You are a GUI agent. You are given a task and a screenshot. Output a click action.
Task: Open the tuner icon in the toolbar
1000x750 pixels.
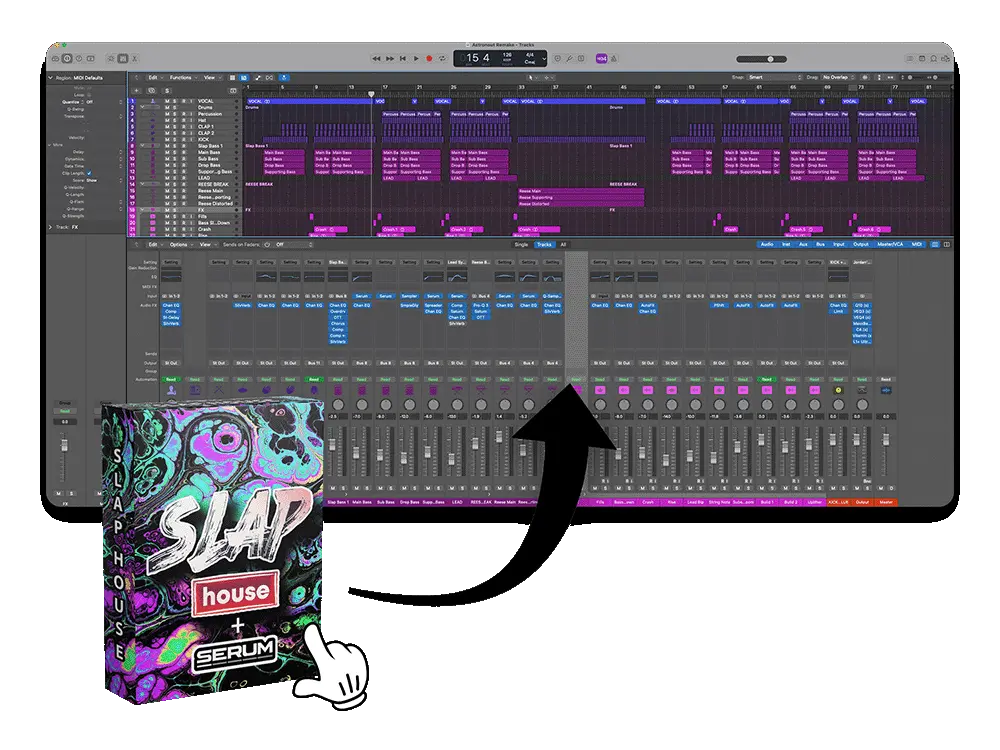[570, 59]
